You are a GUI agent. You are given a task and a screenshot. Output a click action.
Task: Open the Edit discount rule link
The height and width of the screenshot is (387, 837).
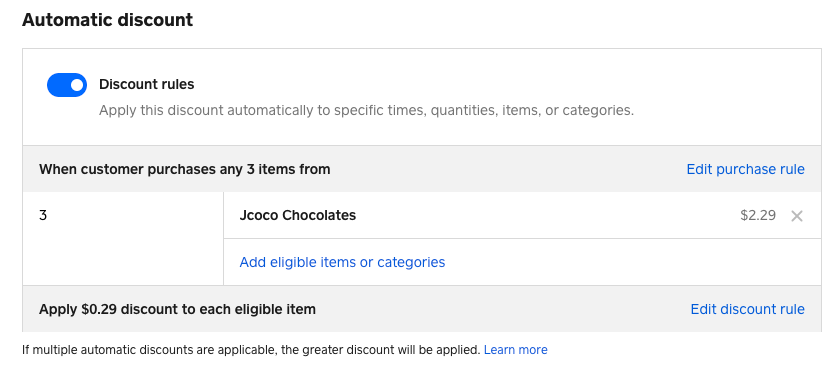[x=747, y=309]
